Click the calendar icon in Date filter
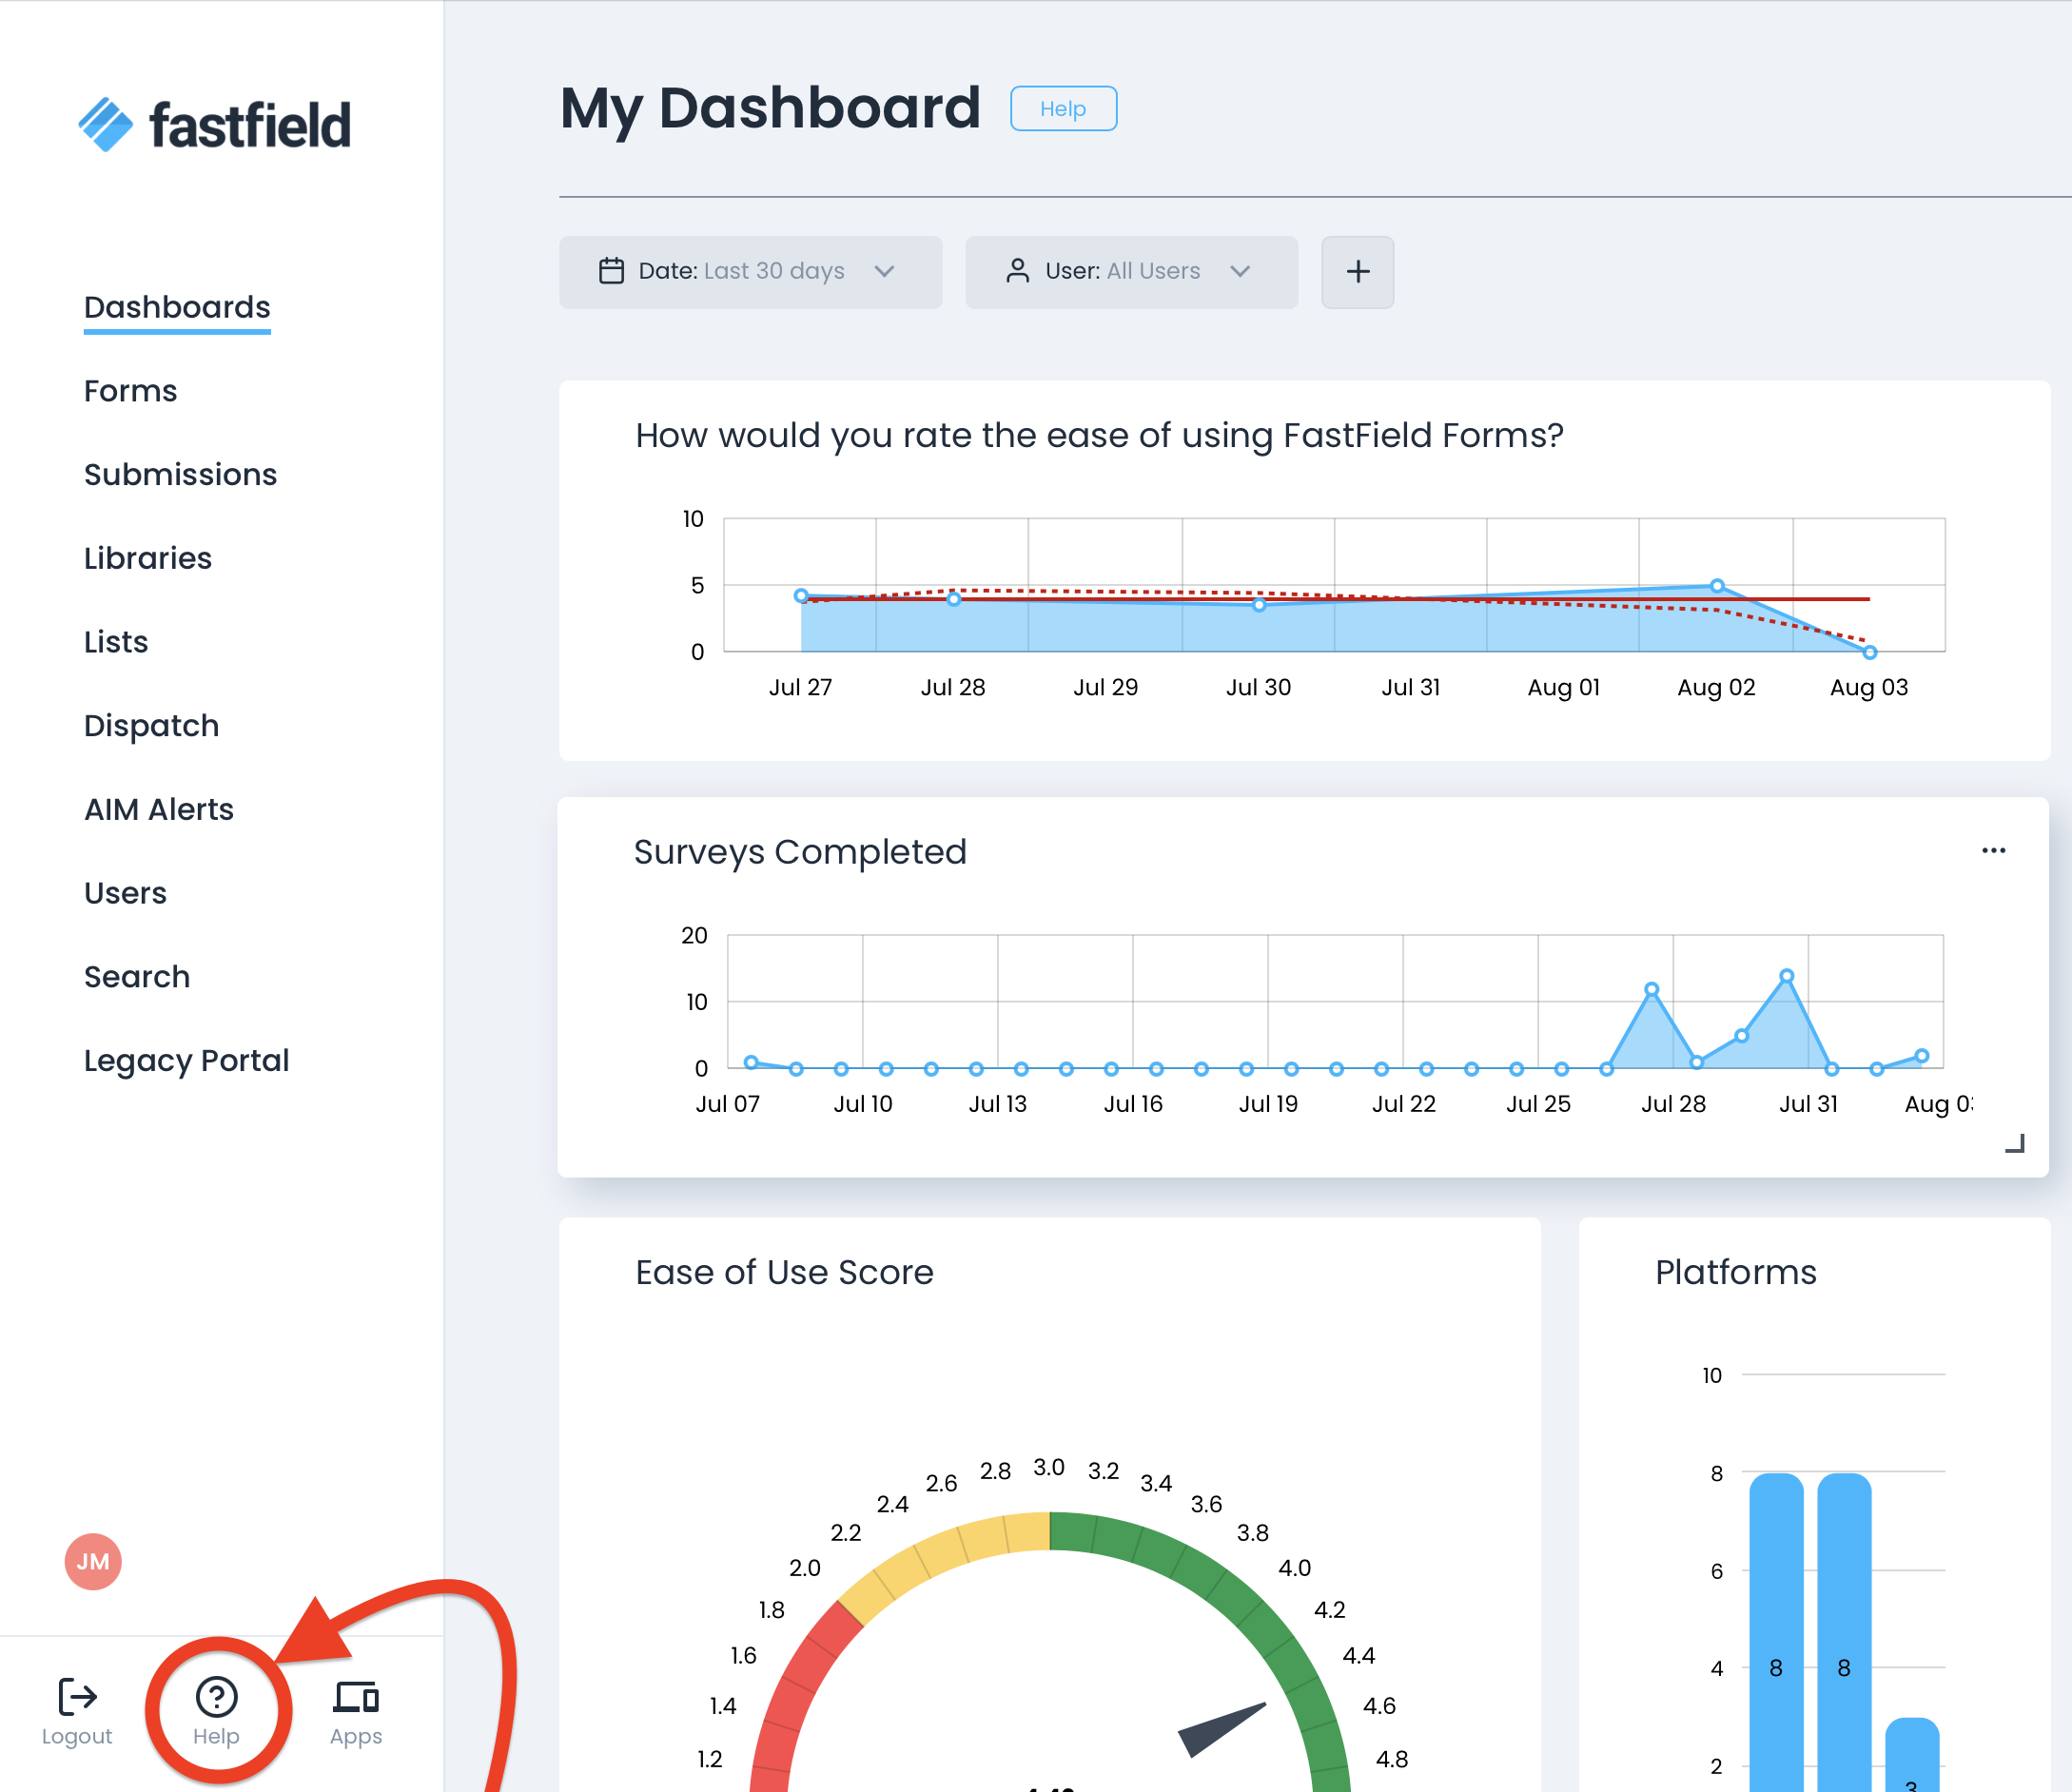2072x1792 pixels. tap(611, 271)
